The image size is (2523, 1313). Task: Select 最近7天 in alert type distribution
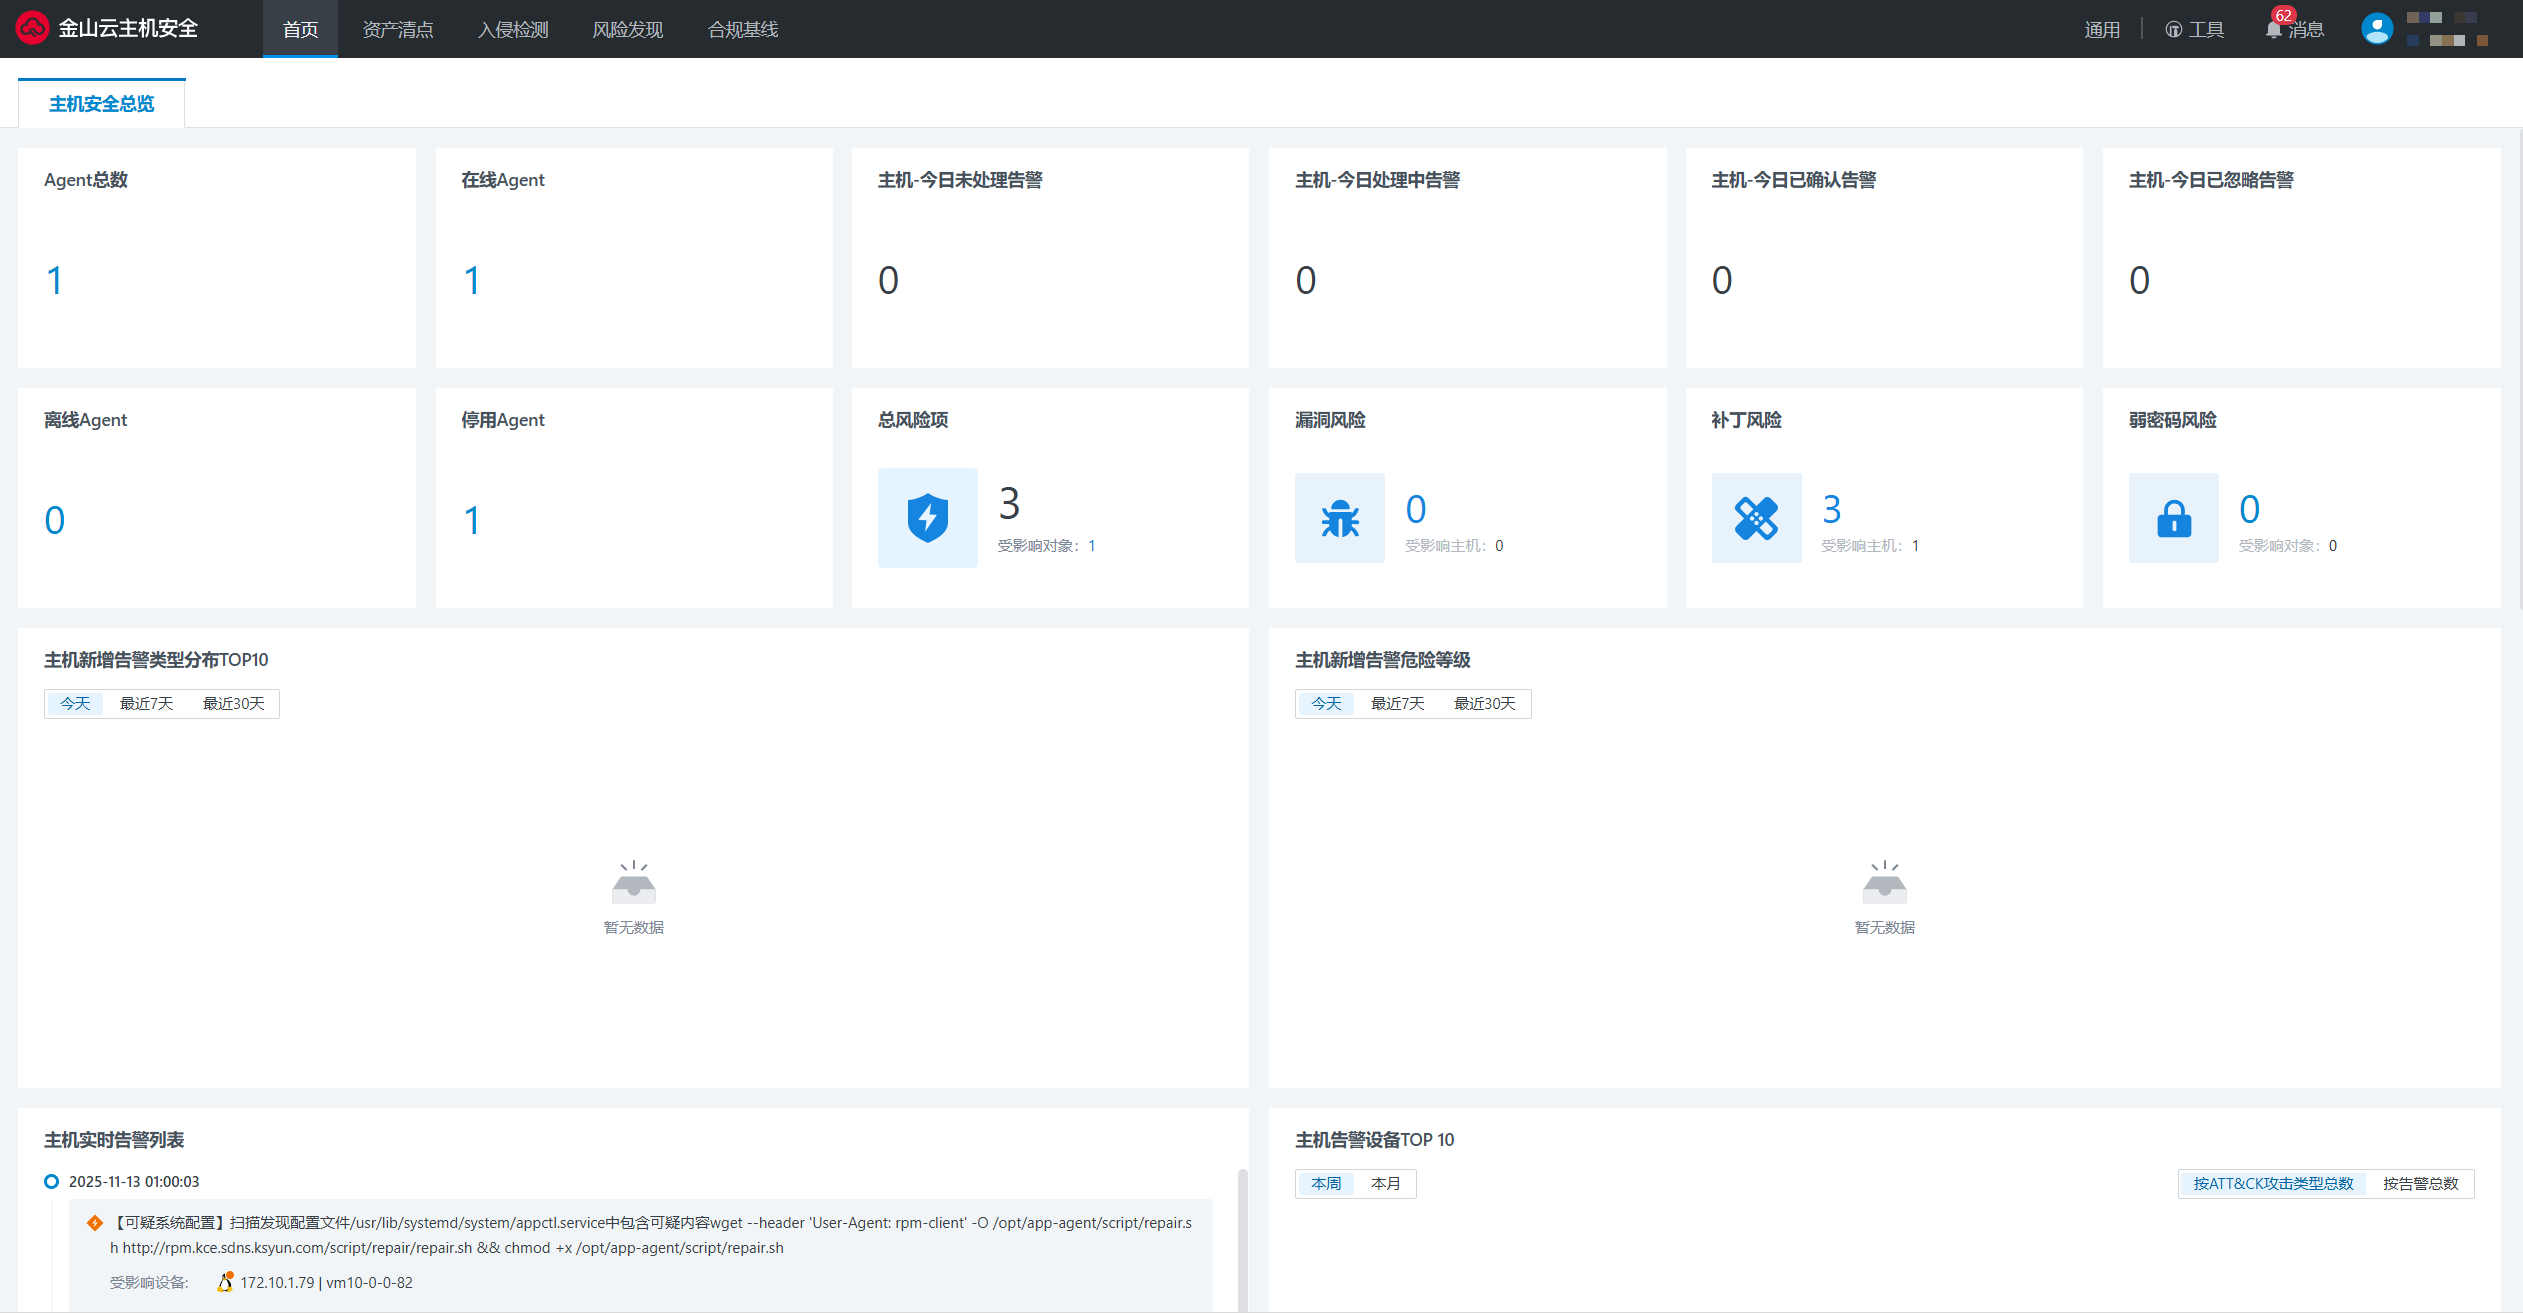click(146, 704)
